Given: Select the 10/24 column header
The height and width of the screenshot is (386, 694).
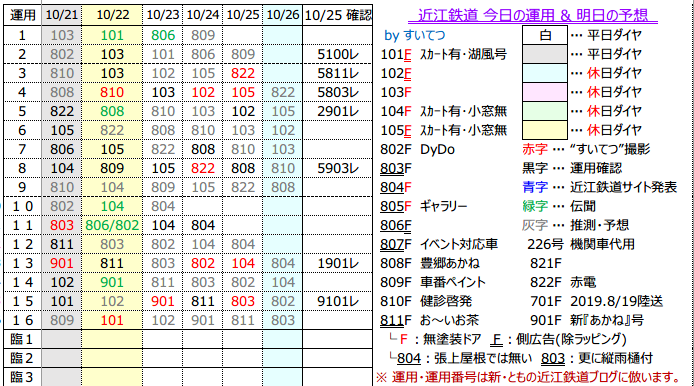Looking at the screenshot, I should click(203, 15).
